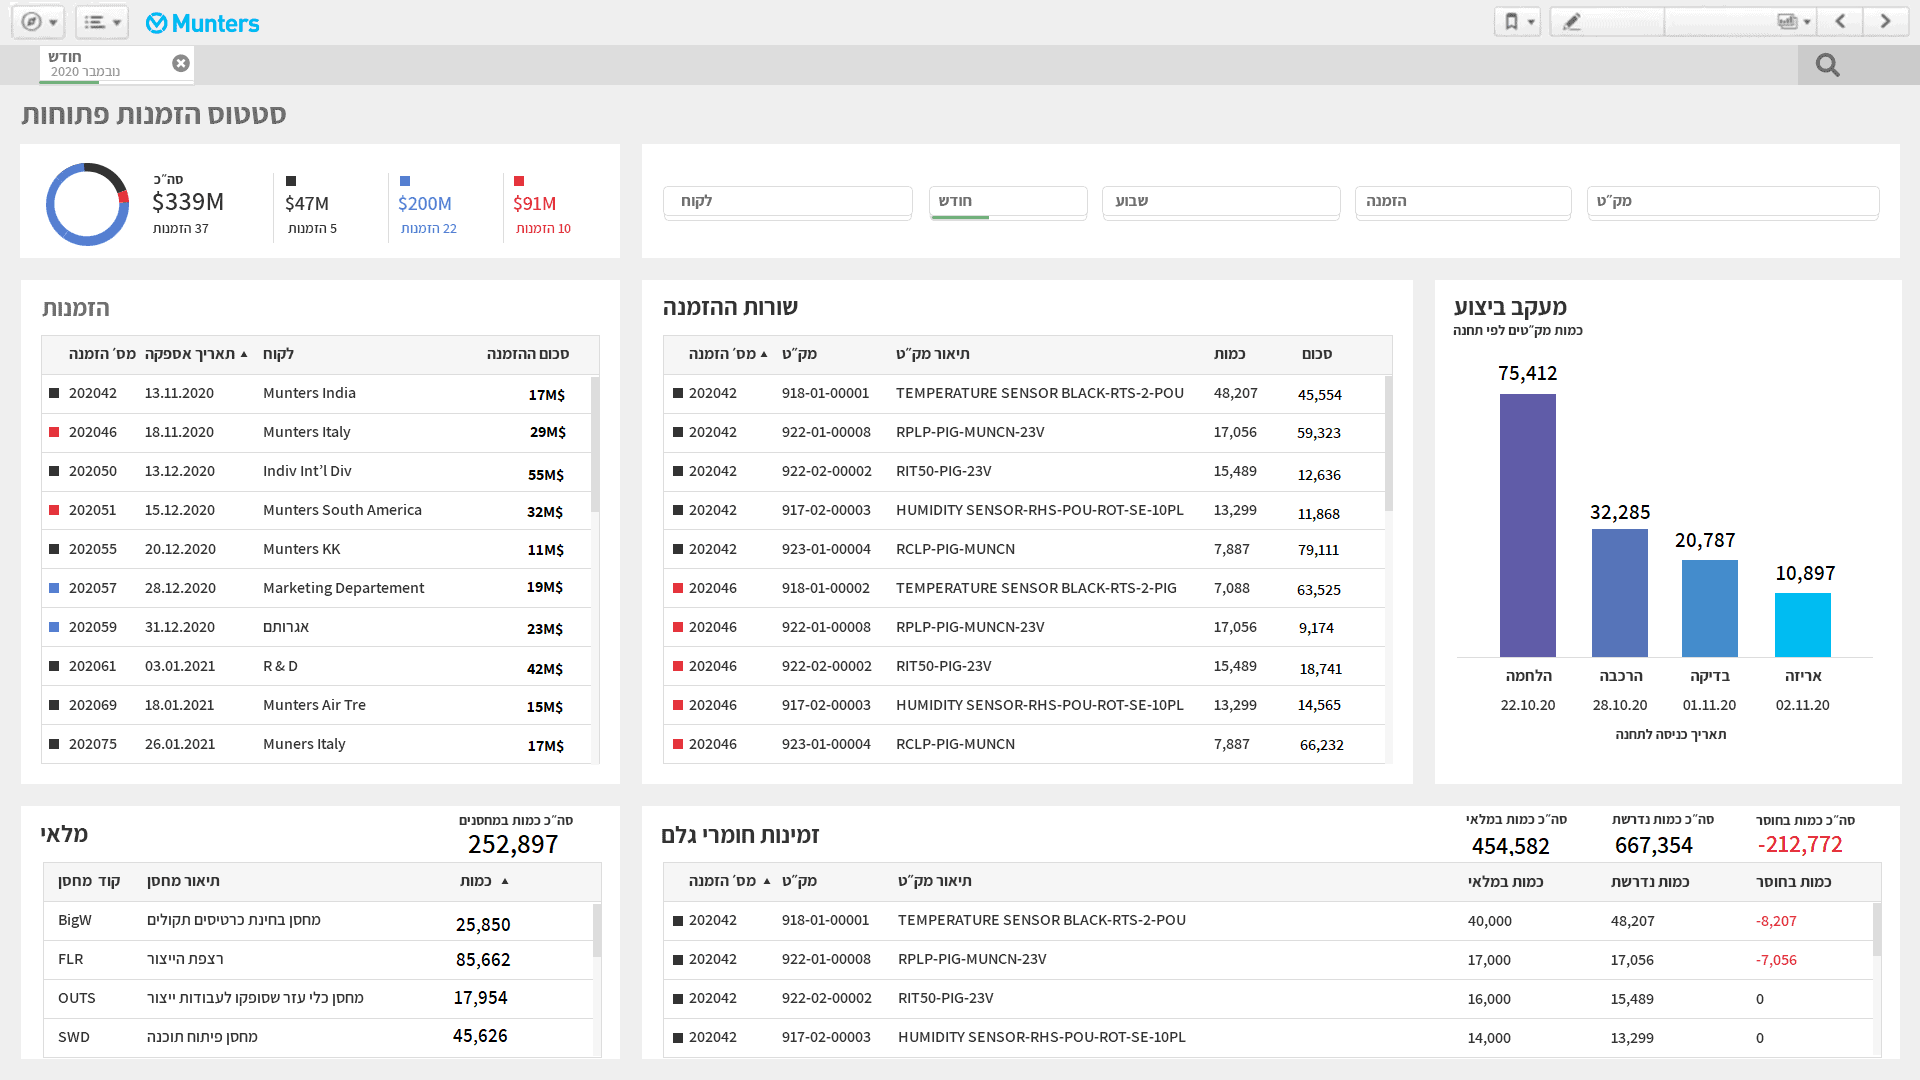Click the pencil edit icon
This screenshot has width=1920, height=1080.
pyautogui.click(x=1572, y=22)
